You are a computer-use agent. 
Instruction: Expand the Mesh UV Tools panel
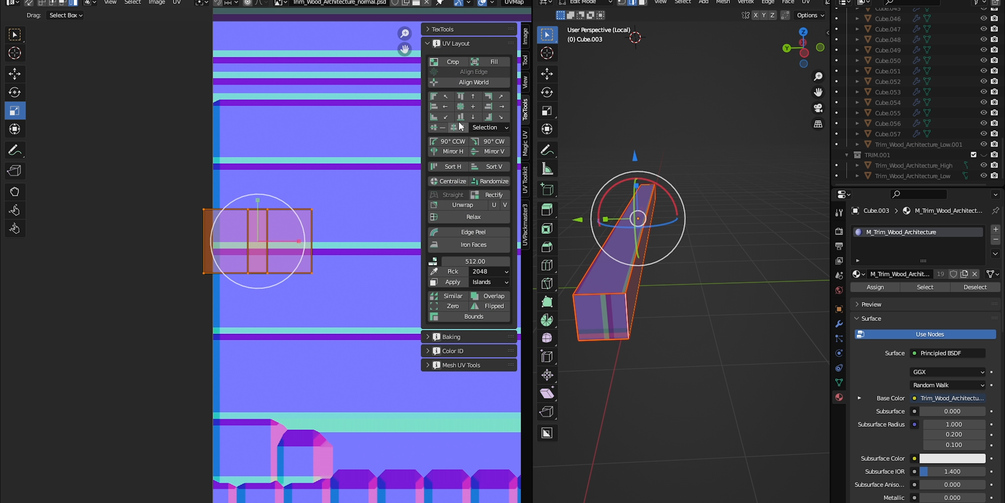click(469, 365)
